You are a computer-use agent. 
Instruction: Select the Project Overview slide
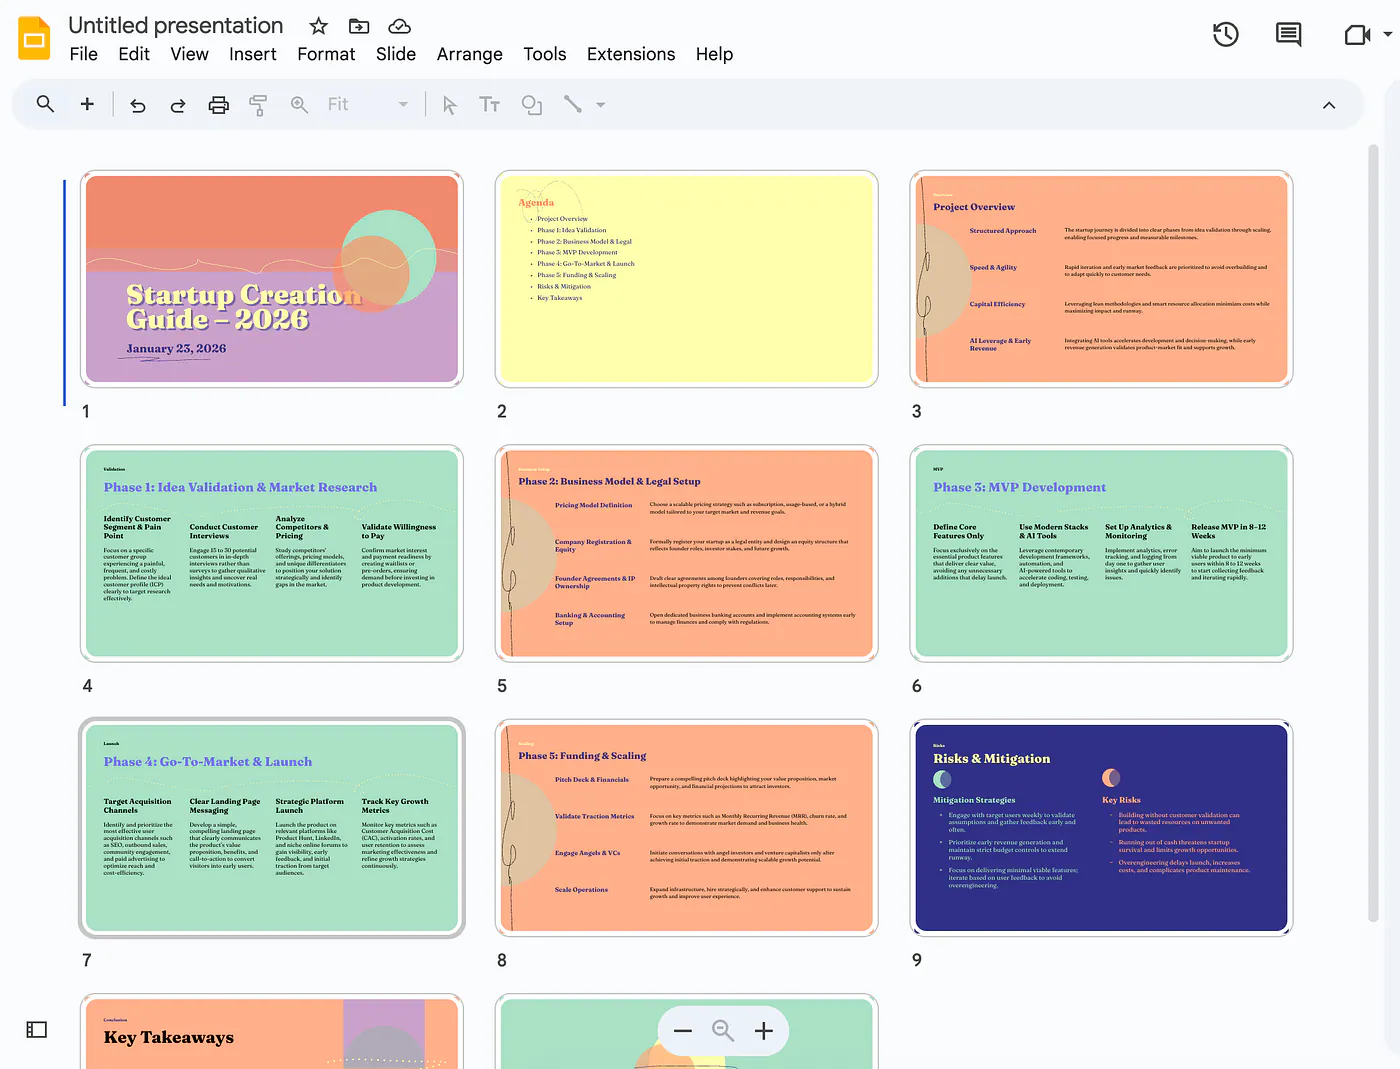pos(1101,279)
